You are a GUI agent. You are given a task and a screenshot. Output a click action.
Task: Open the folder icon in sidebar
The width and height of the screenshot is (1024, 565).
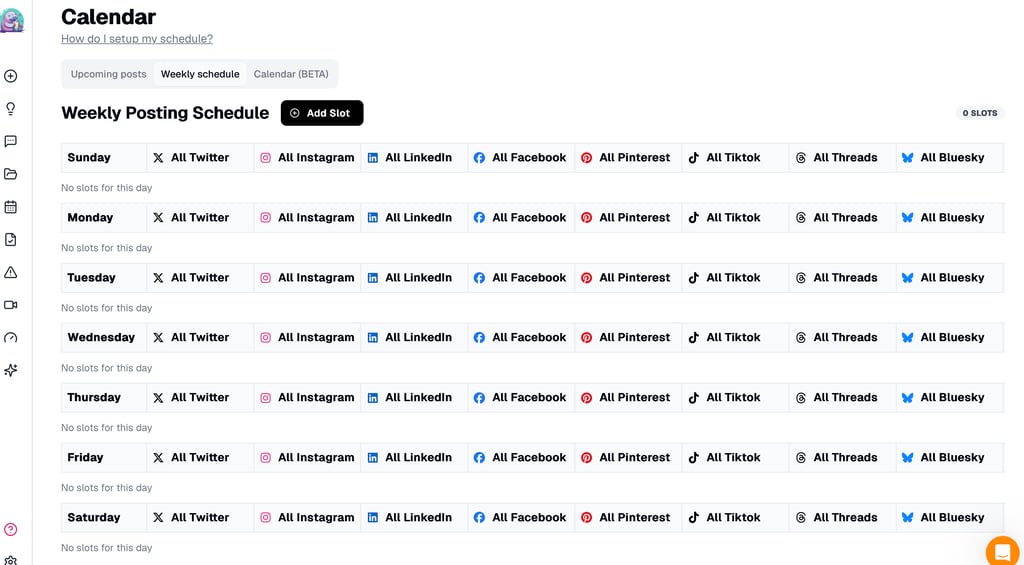pos(11,174)
